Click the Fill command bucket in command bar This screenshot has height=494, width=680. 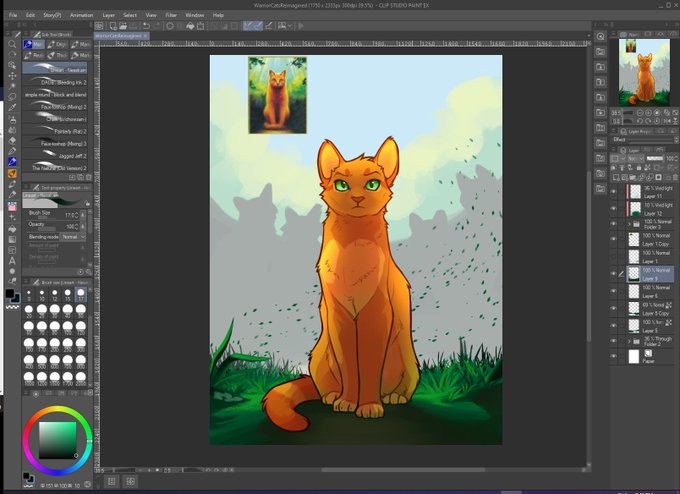[190, 26]
